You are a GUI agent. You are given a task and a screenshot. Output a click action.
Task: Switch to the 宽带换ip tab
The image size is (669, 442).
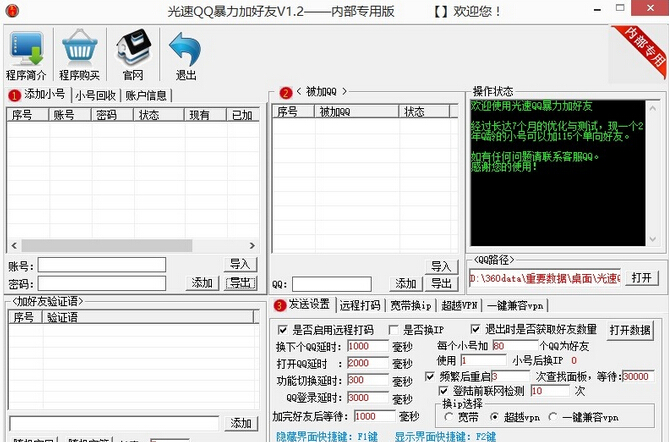point(411,305)
